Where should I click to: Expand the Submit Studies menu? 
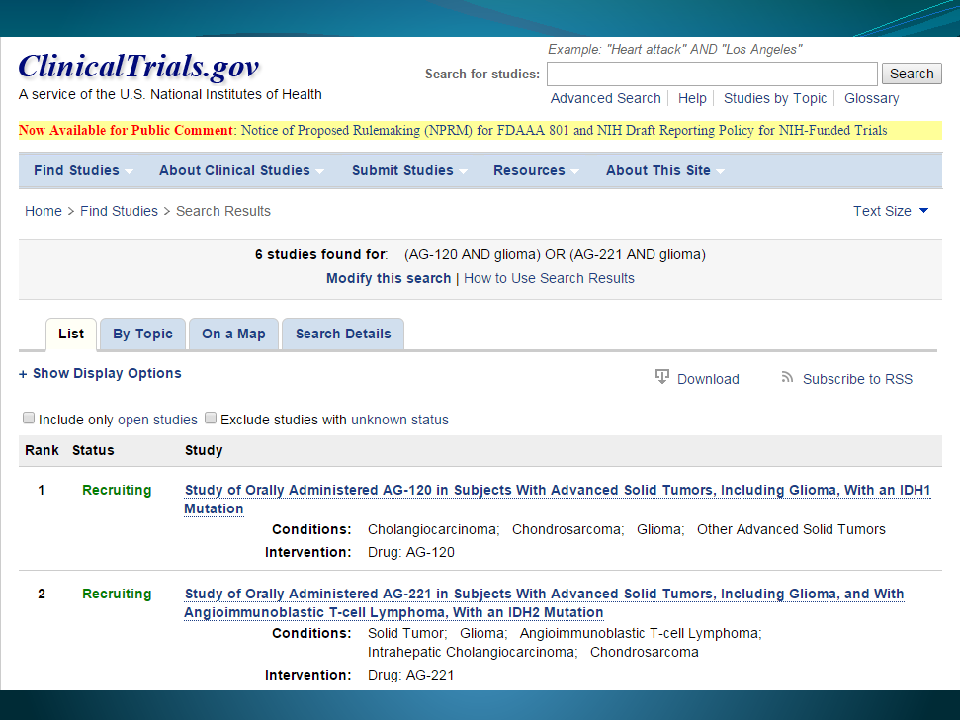click(x=409, y=170)
